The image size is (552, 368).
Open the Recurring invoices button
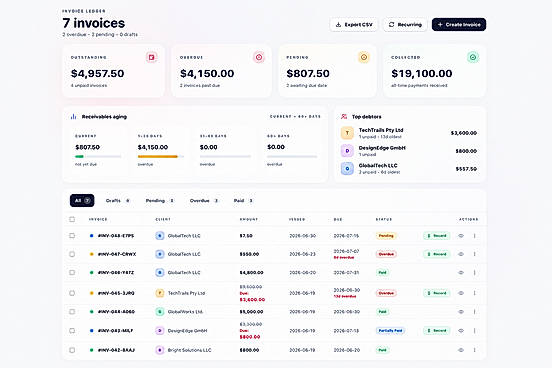pyautogui.click(x=405, y=25)
